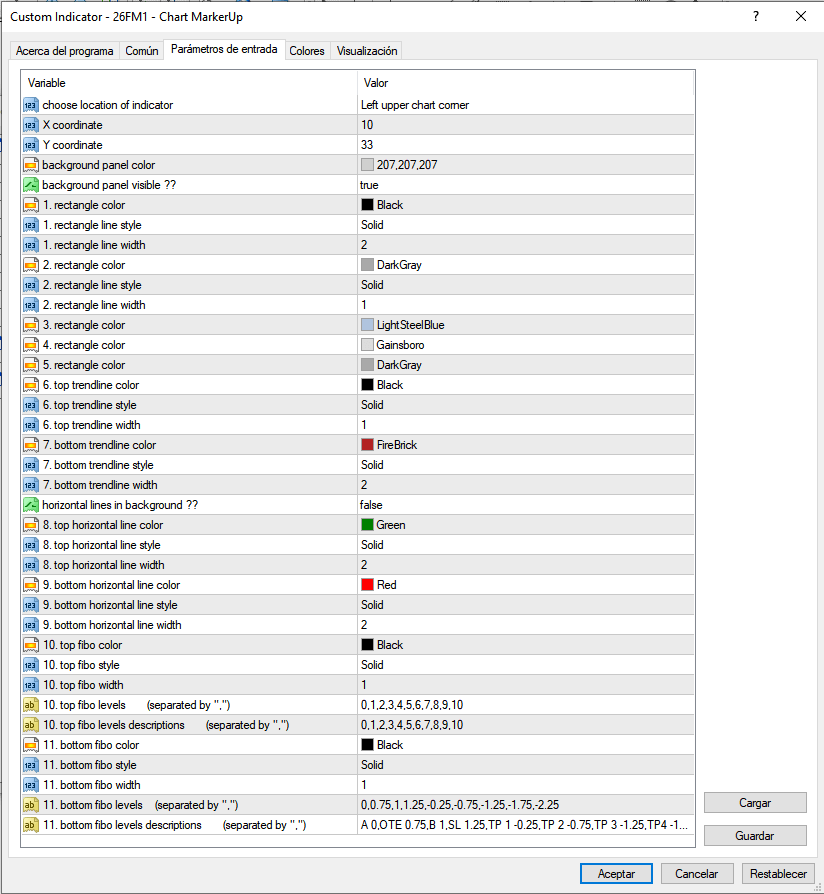Click the FireBrick color swatch
Image resolution: width=824 pixels, height=894 pixels.
click(367, 445)
